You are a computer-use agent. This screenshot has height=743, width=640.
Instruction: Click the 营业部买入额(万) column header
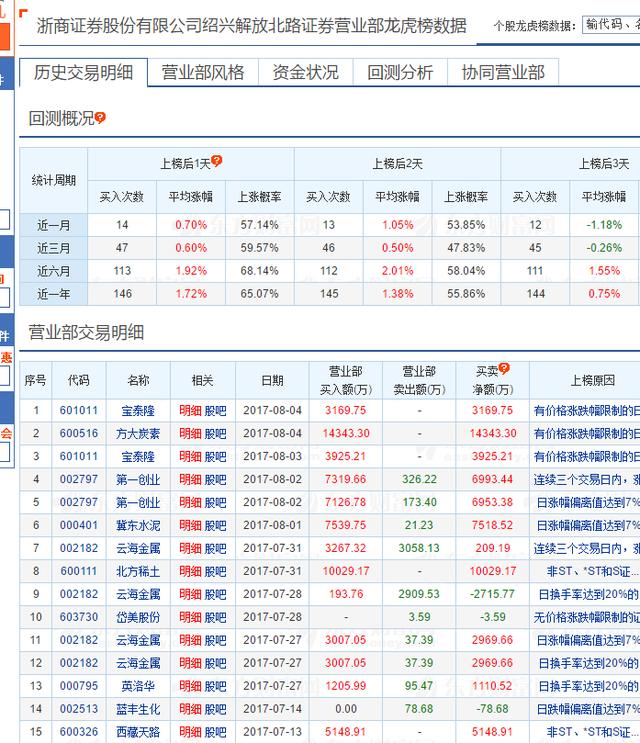(346, 380)
